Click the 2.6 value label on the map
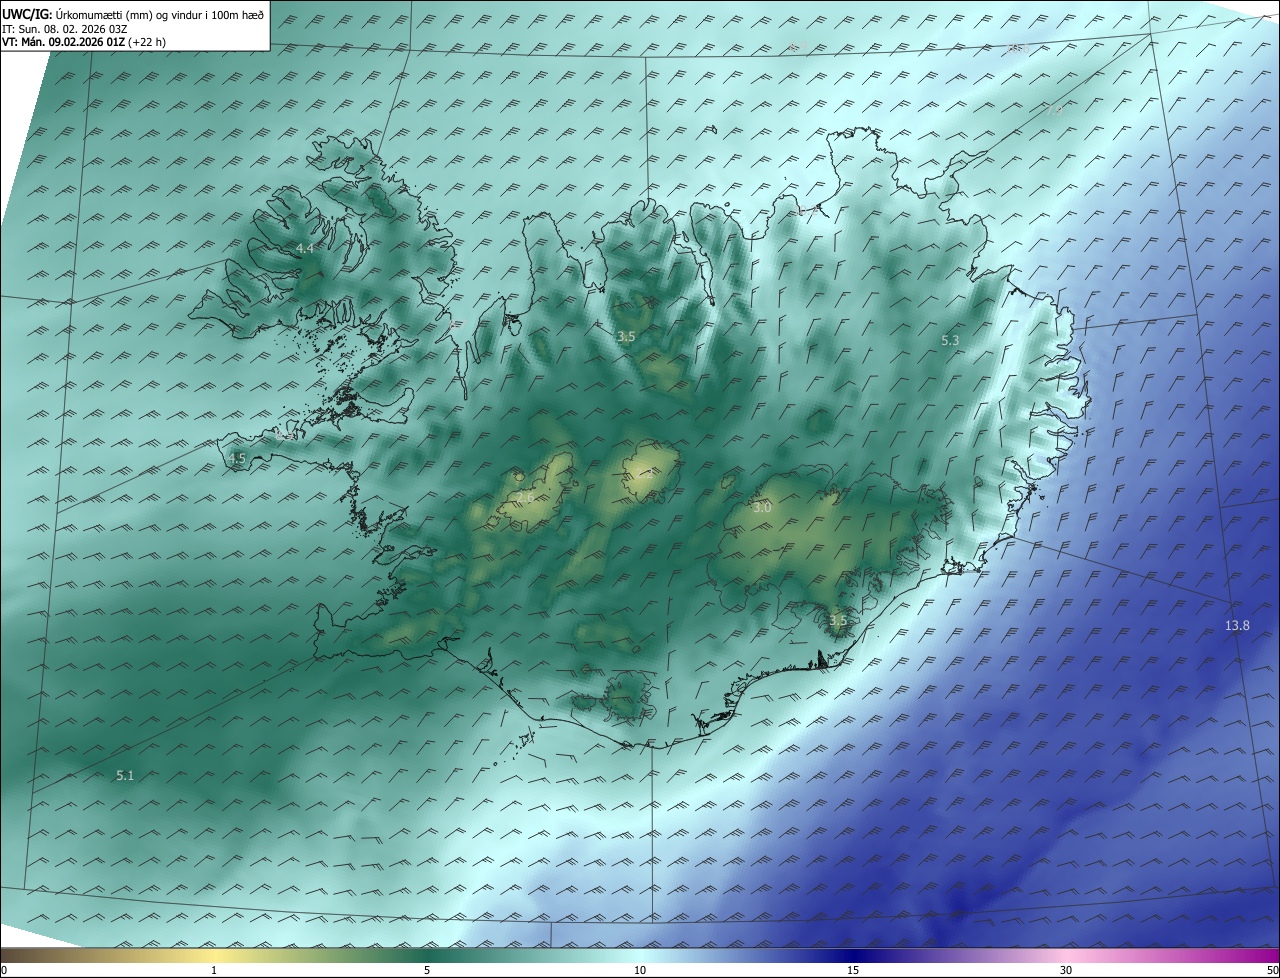 tap(525, 497)
